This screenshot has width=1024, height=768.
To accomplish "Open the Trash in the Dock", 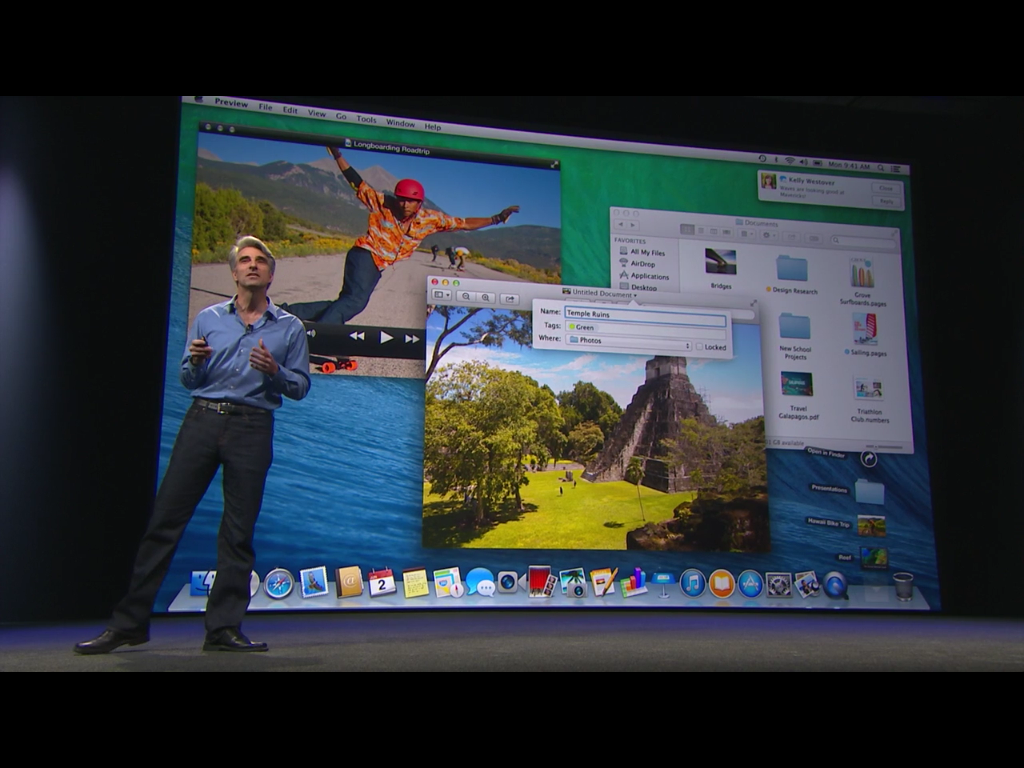I will click(x=903, y=586).
